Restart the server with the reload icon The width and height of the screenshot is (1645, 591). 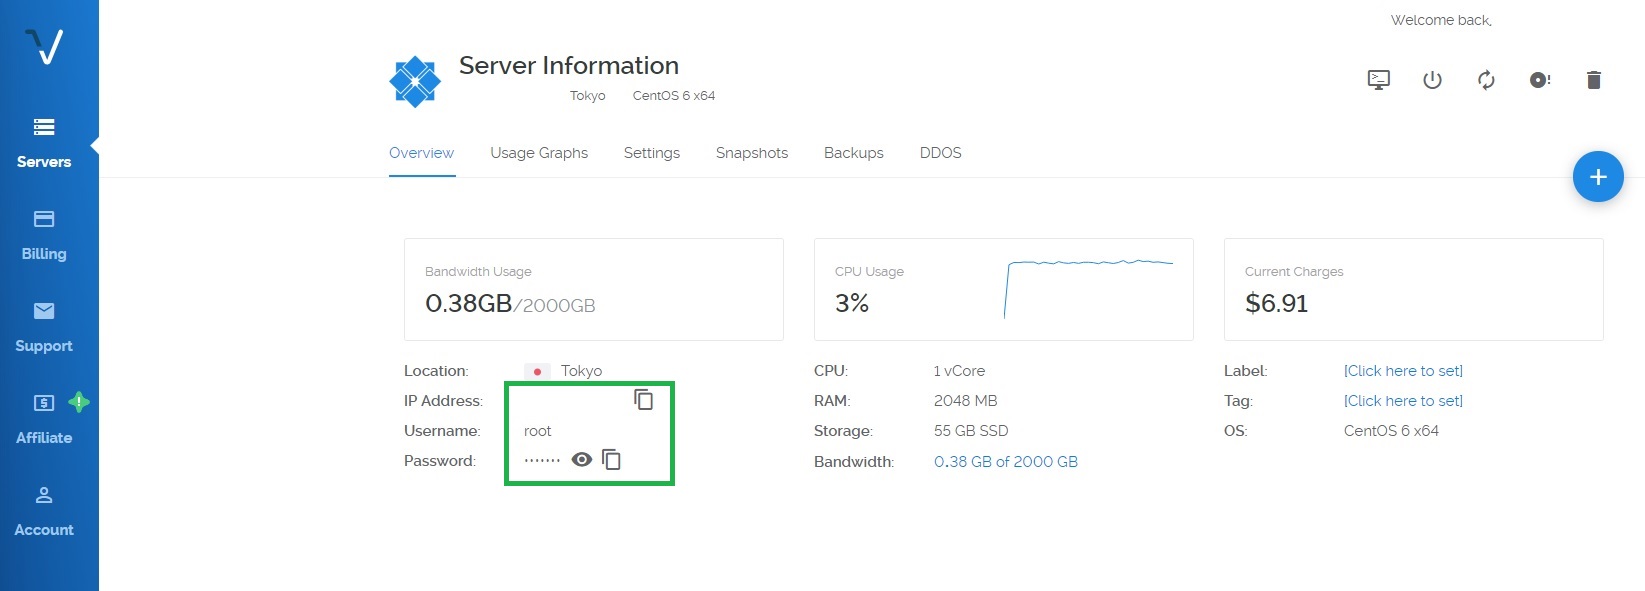click(x=1486, y=80)
